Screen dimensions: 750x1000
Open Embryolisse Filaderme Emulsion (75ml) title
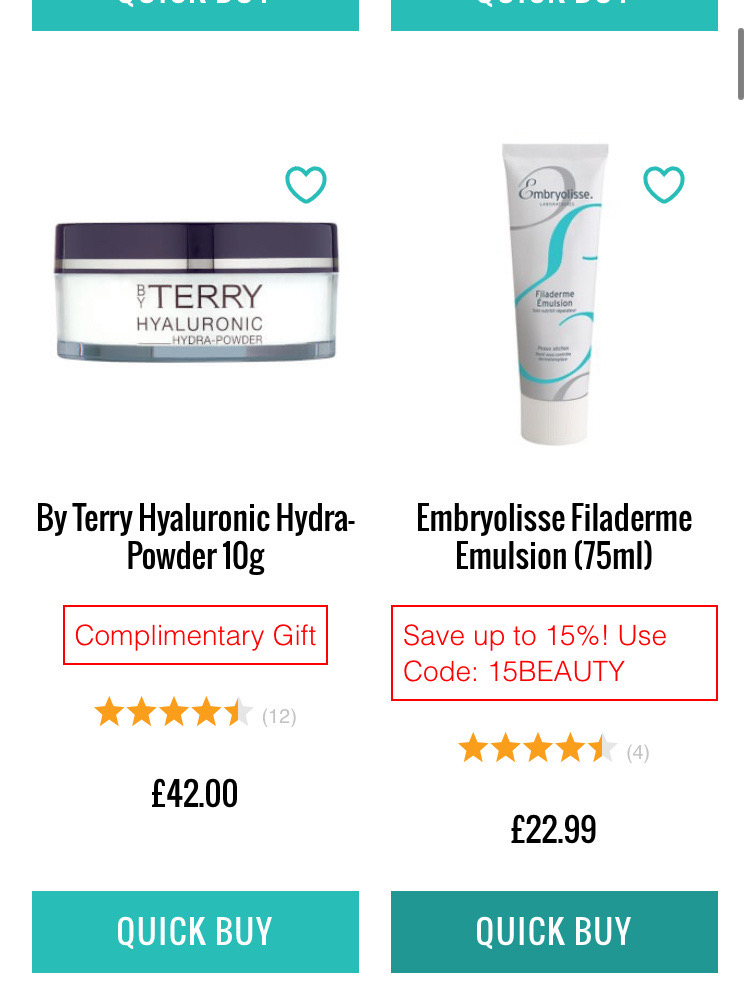click(554, 536)
